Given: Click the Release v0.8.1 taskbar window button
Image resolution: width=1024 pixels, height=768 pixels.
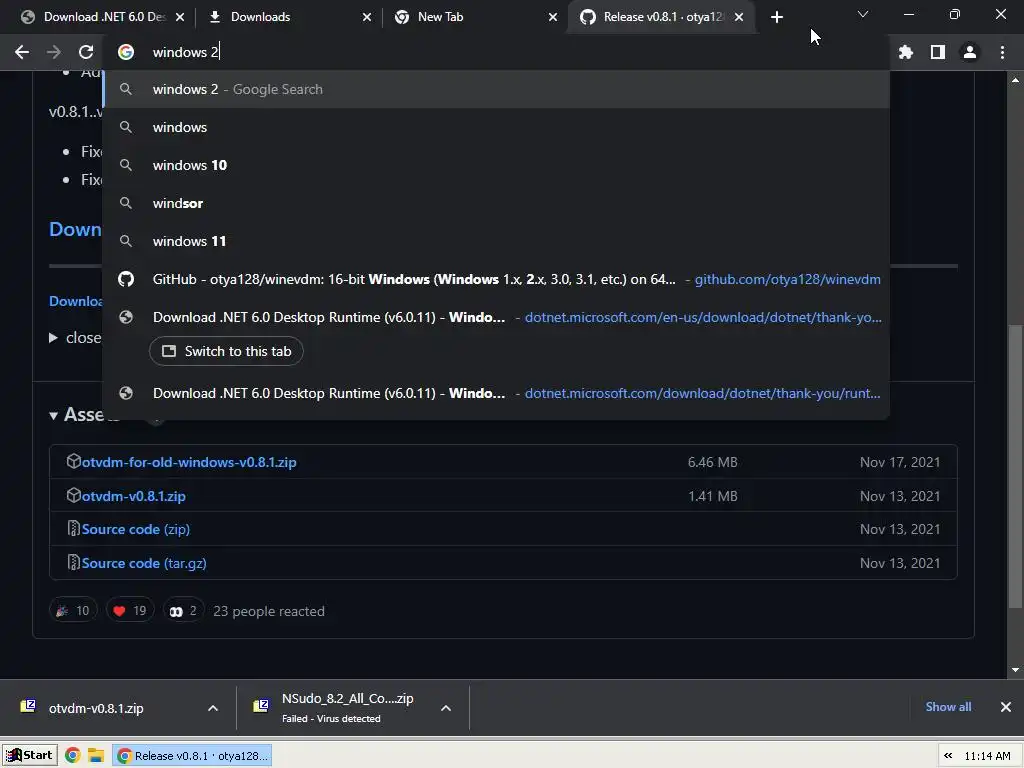Looking at the screenshot, I should [192, 756].
